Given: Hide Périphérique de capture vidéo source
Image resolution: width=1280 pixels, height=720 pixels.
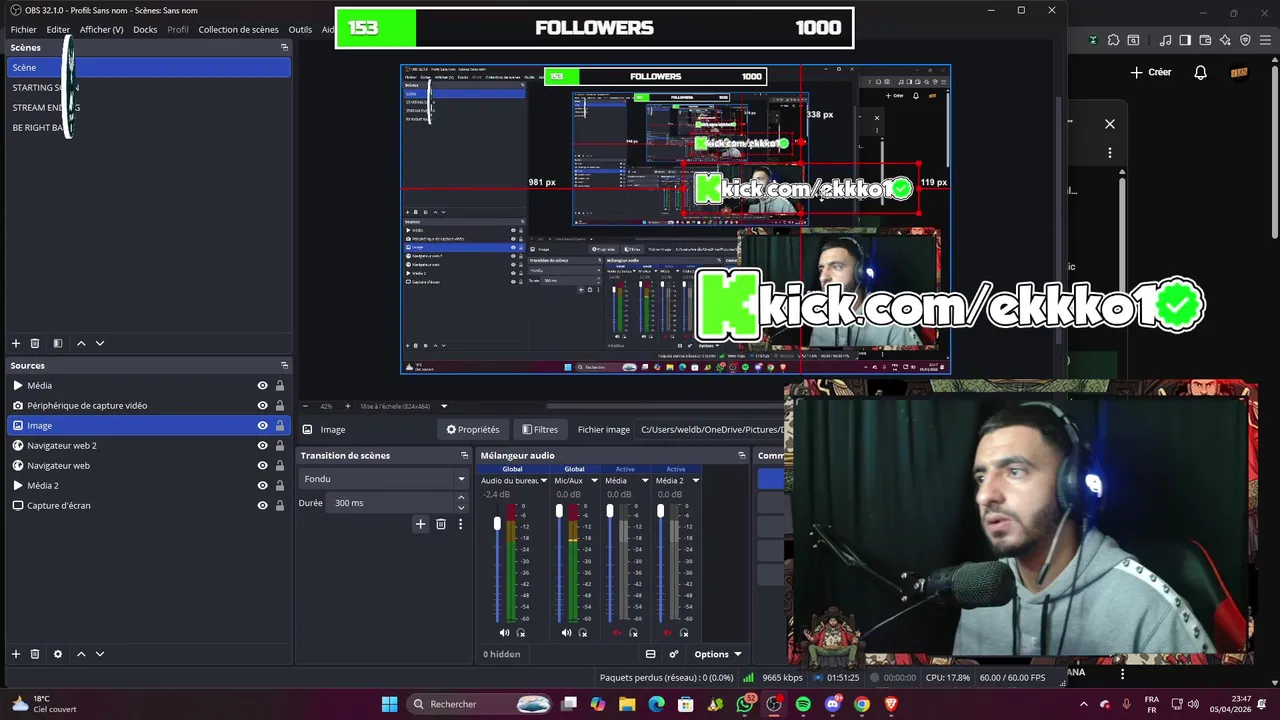Looking at the screenshot, I should (x=262, y=405).
